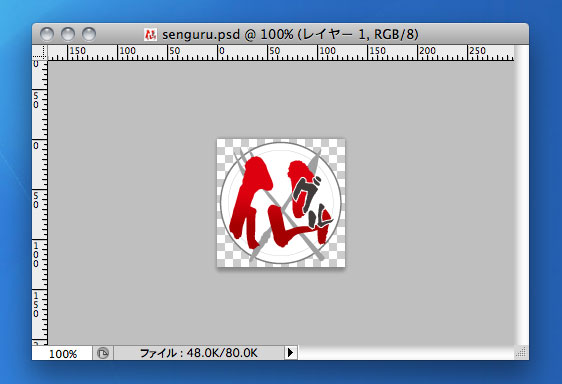The width and height of the screenshot is (562, 384).
Task: Close the senguru.psd document window
Action: click(x=47, y=34)
